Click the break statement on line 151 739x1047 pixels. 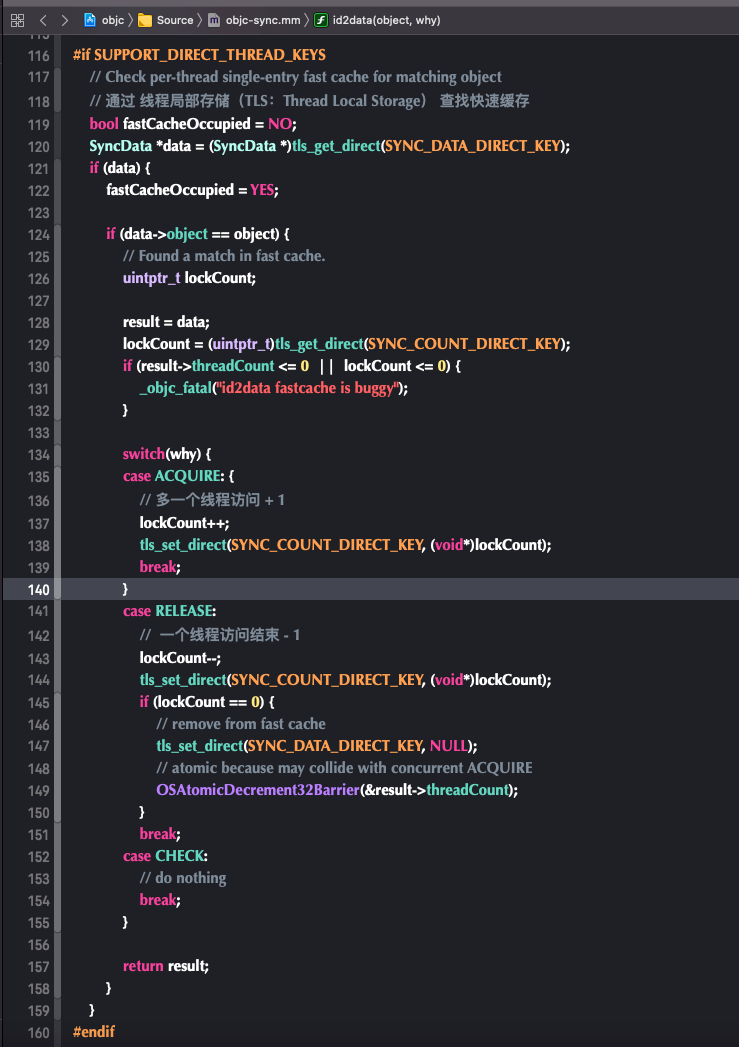(160, 834)
